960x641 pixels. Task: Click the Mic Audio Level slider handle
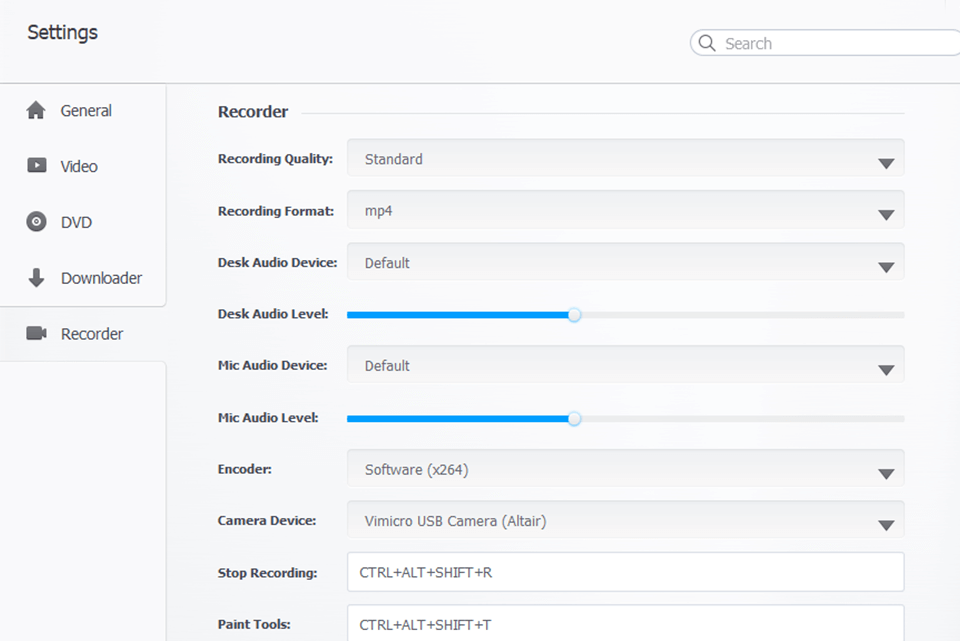point(573,418)
